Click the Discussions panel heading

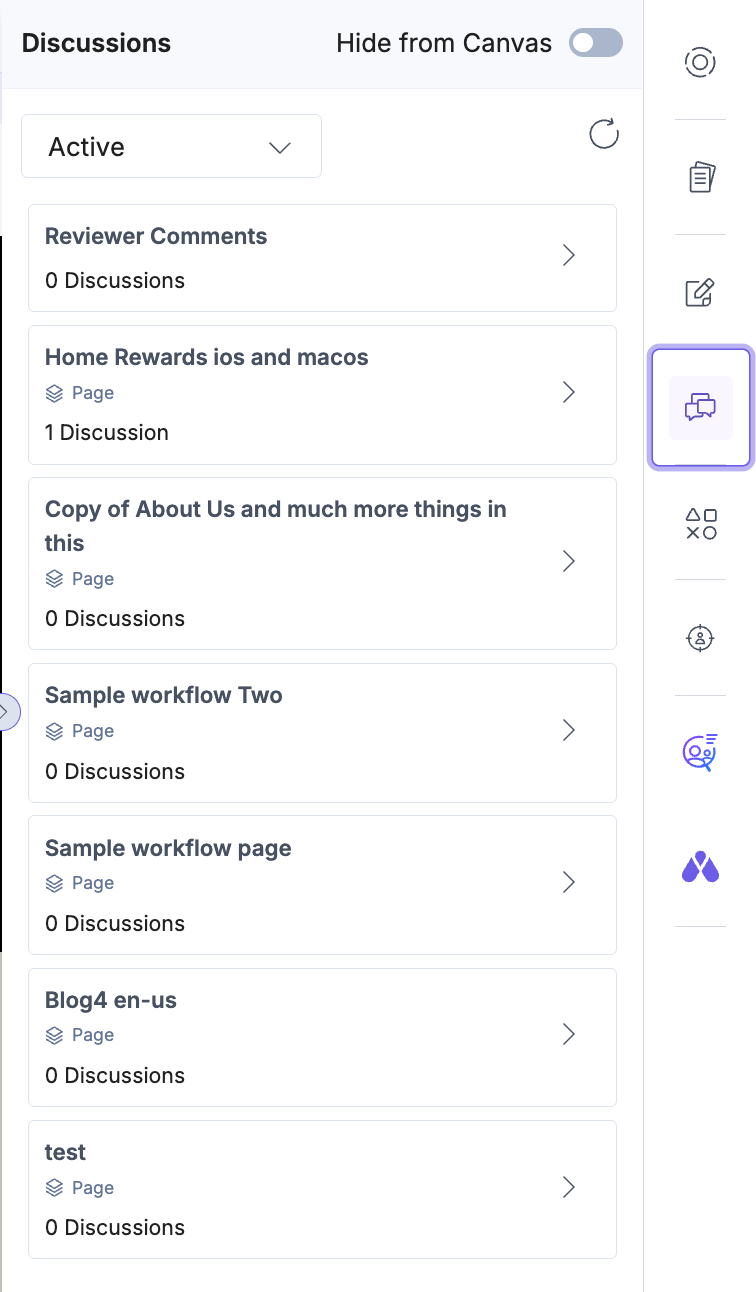(96, 44)
